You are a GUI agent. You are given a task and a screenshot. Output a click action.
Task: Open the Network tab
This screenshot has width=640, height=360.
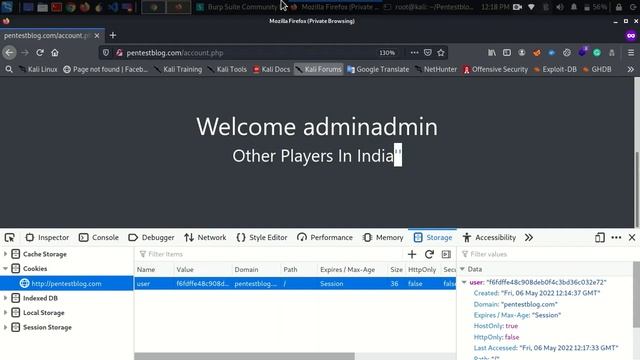[x=205, y=238]
